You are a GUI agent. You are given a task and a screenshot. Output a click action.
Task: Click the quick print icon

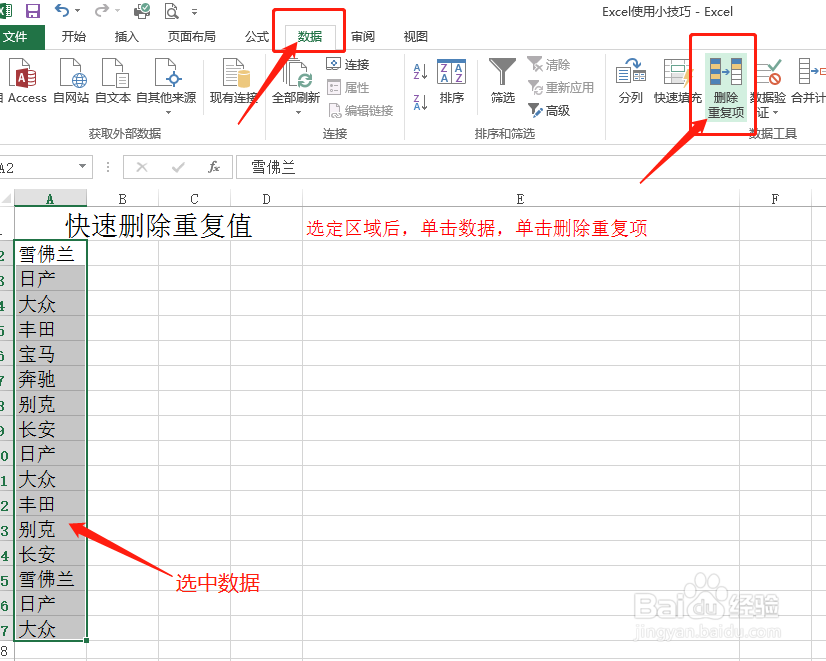click(142, 11)
